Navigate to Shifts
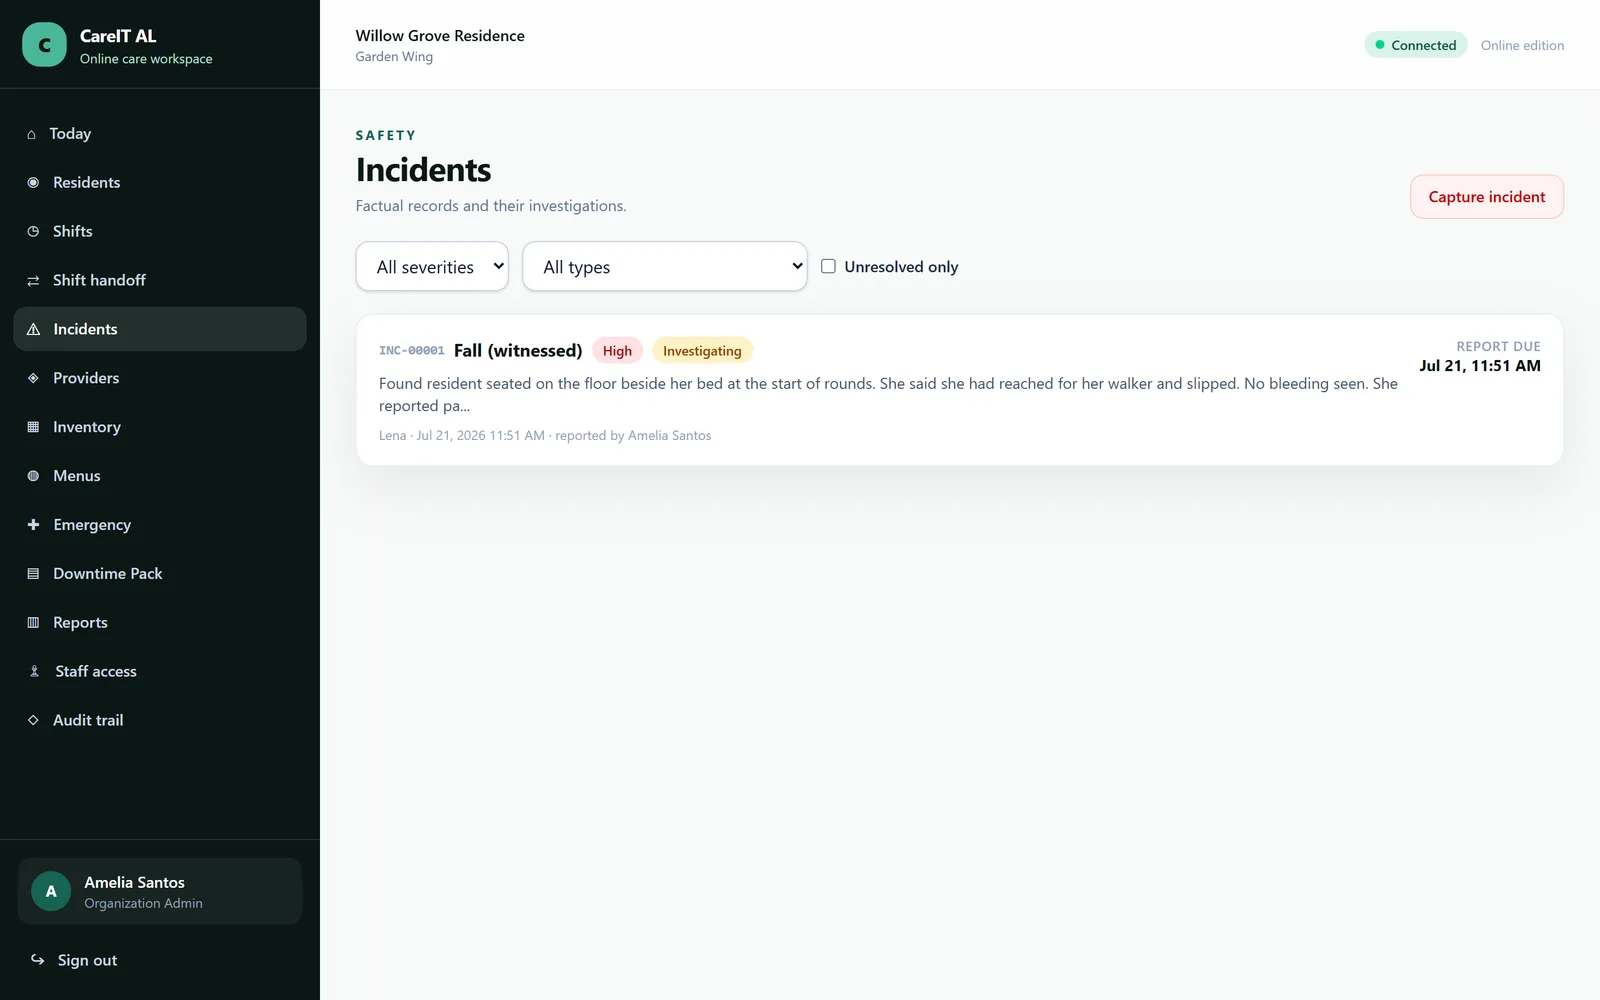The width and height of the screenshot is (1600, 1000). tap(160, 231)
